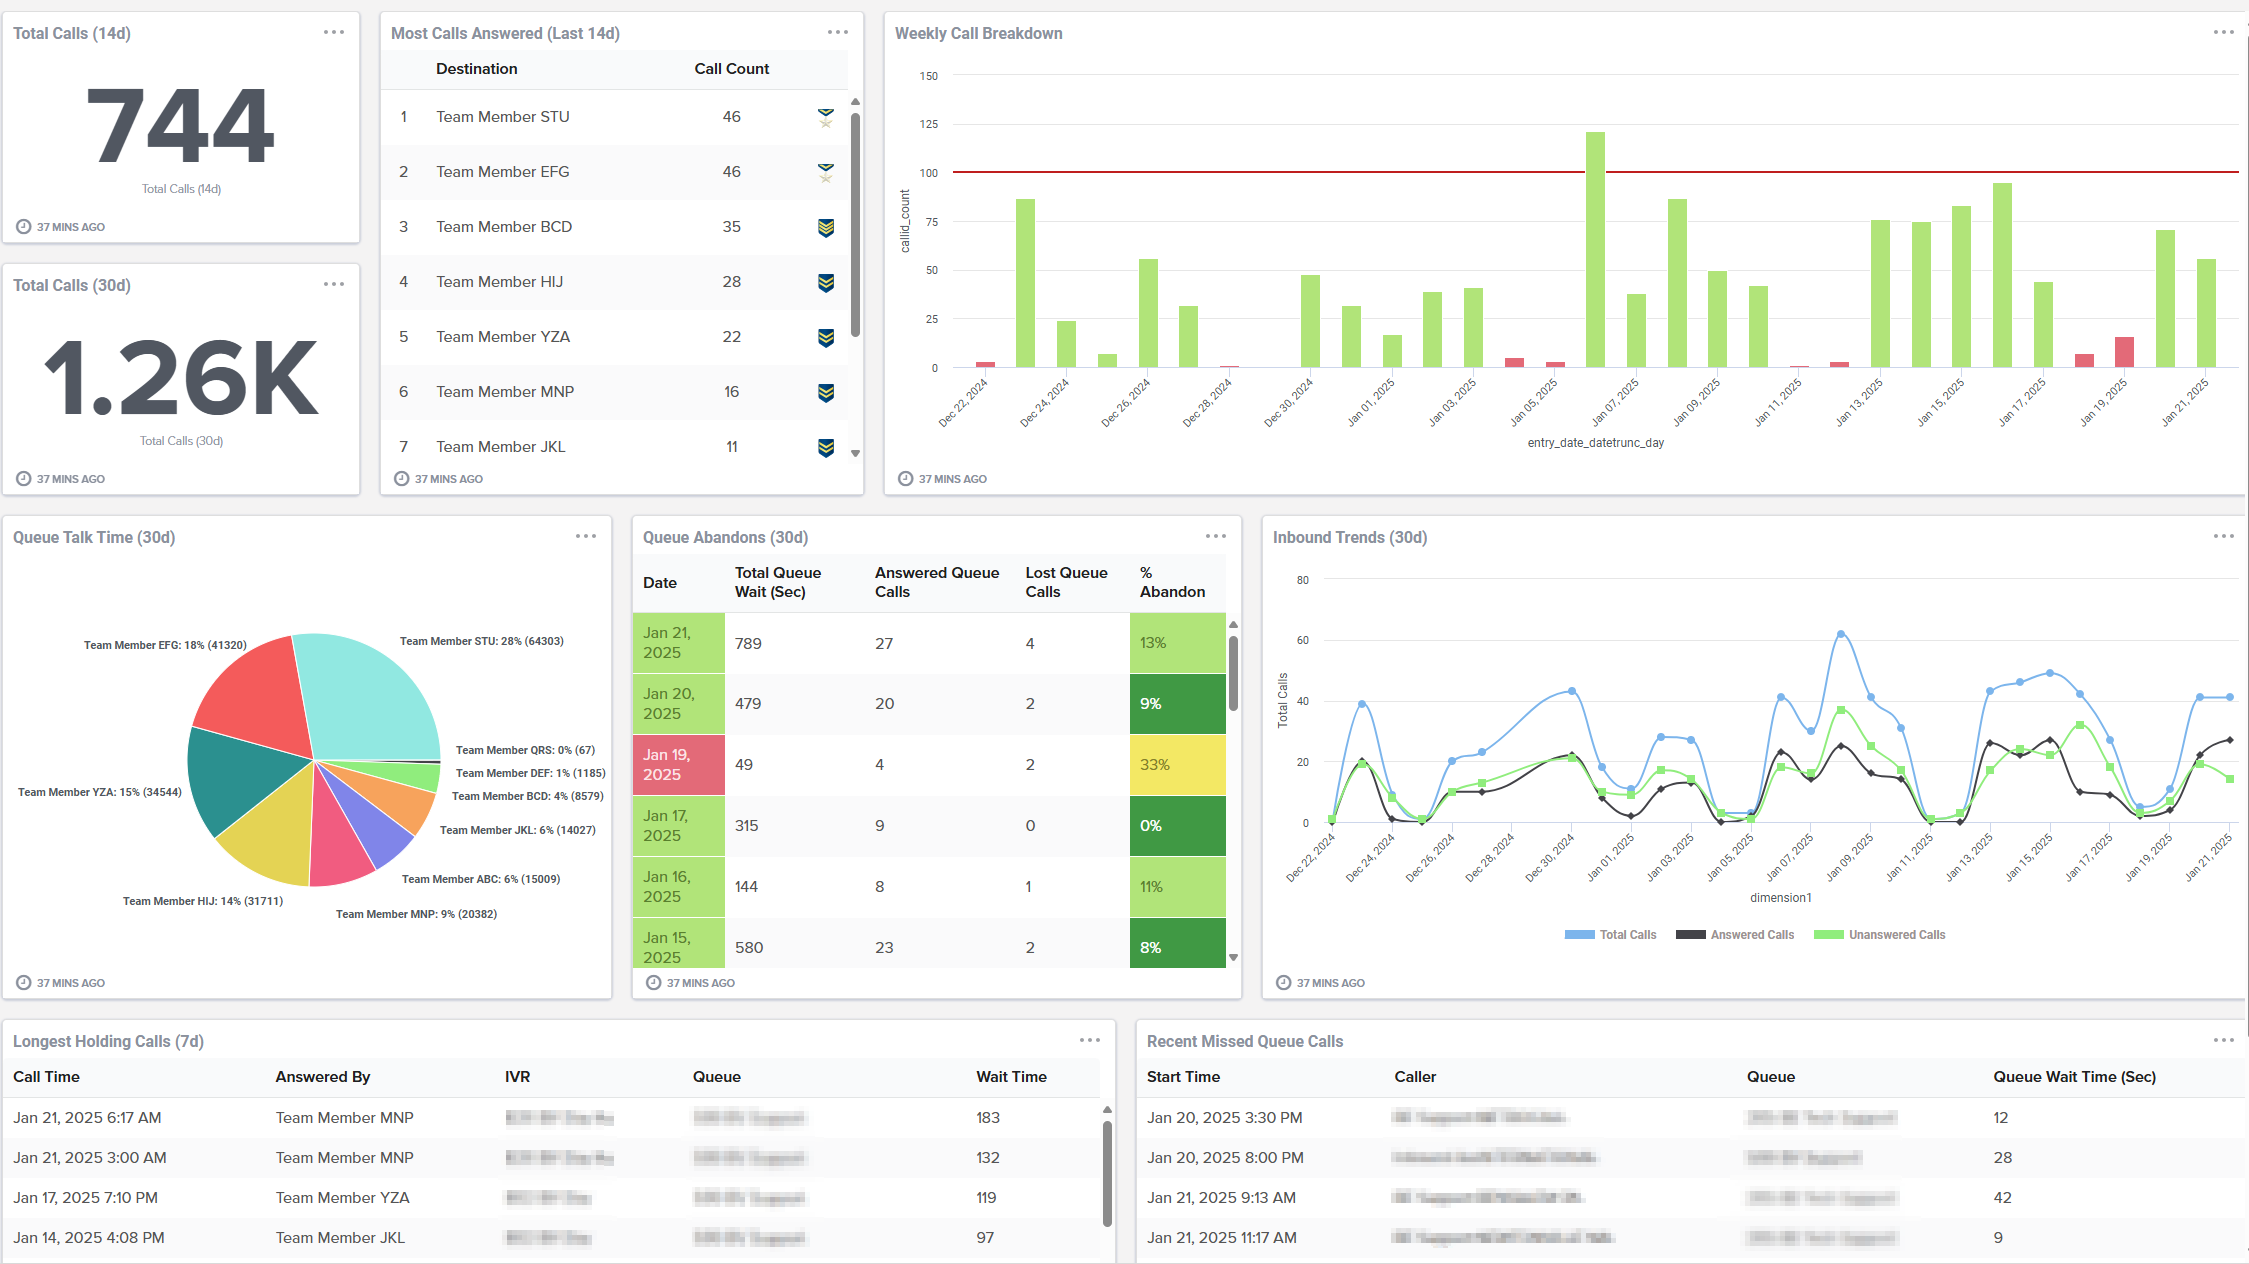Click rank badge icon for Team Member MNP
The width and height of the screenshot is (2249, 1264).
coord(826,393)
